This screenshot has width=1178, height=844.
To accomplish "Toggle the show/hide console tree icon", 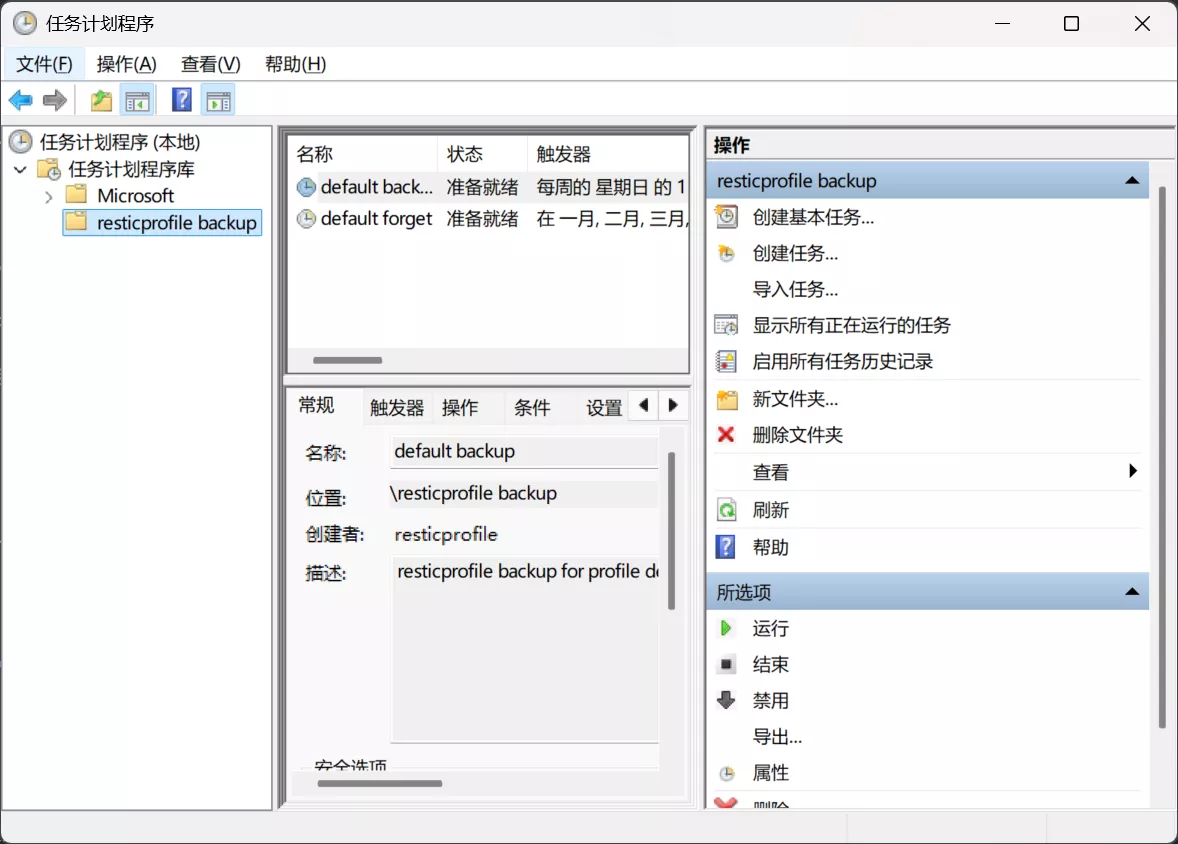I will point(137,101).
